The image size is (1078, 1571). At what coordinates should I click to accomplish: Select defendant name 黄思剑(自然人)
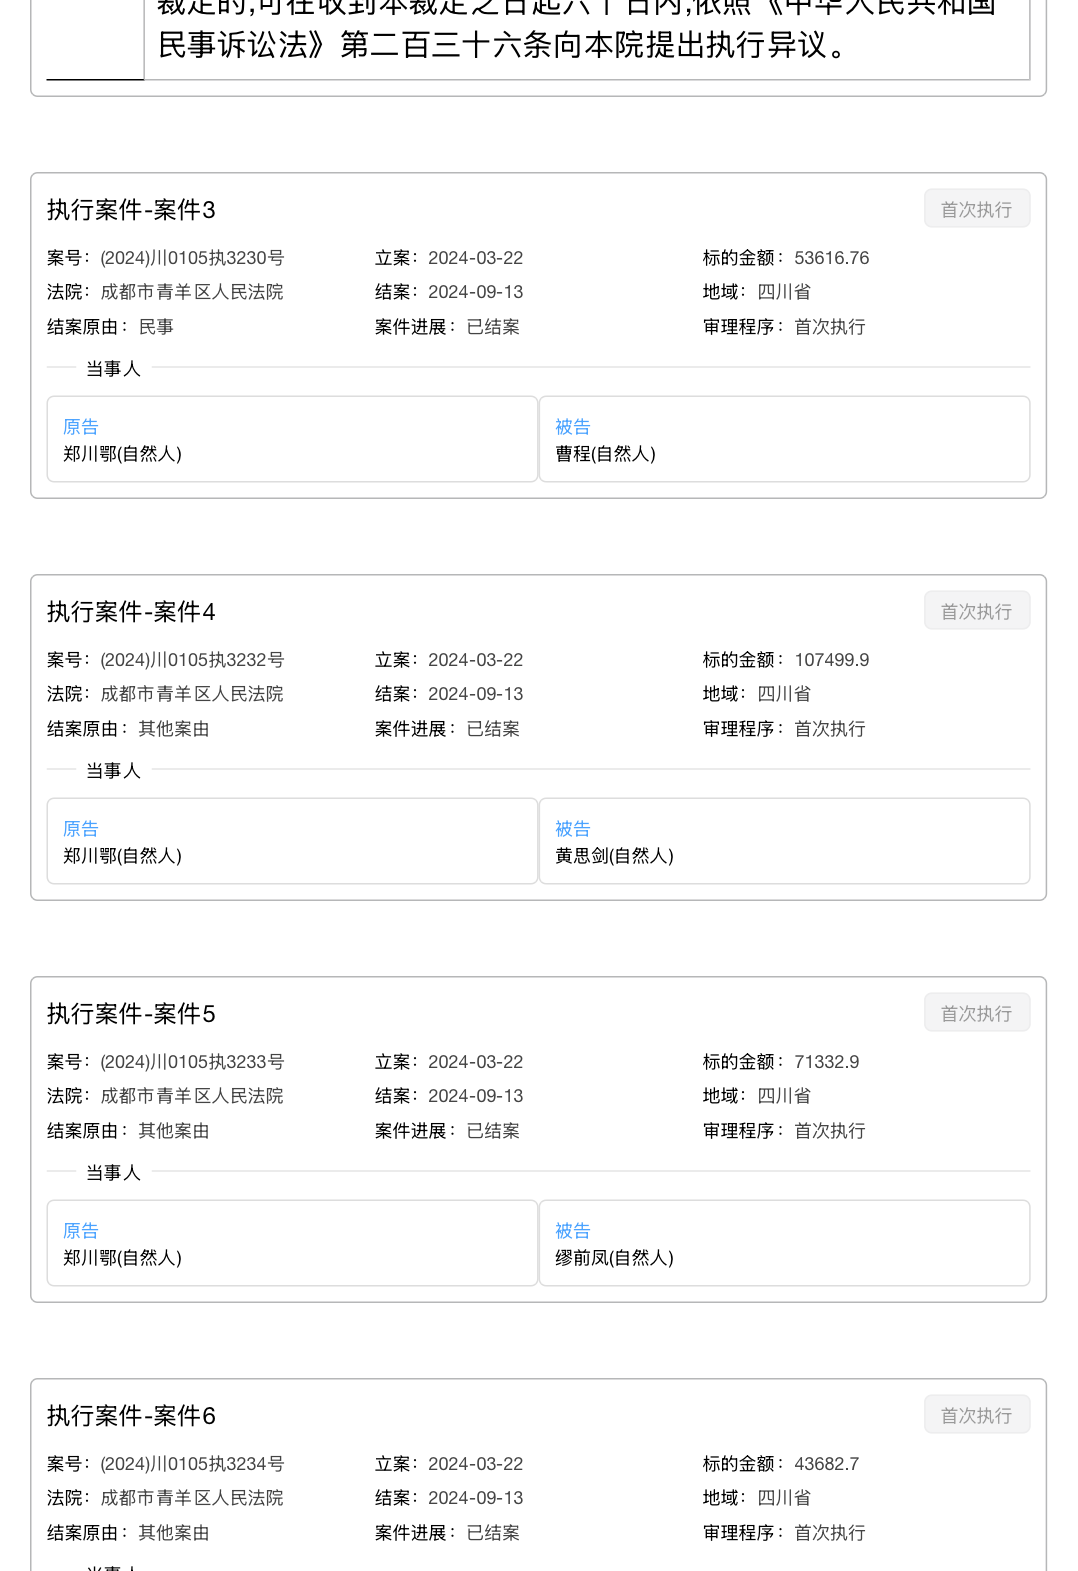click(x=614, y=856)
